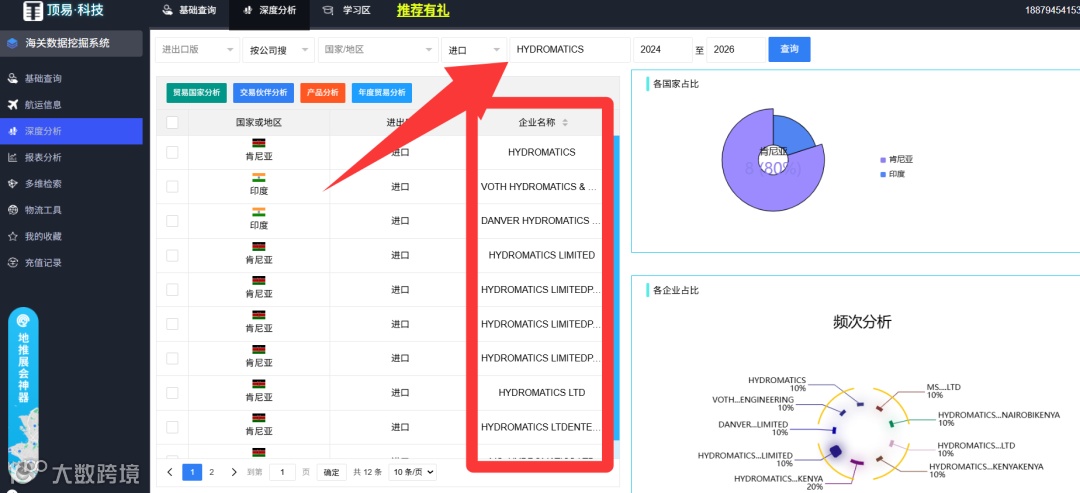Click the 产品分析 button
The width and height of the screenshot is (1080, 493).
tap(322, 92)
